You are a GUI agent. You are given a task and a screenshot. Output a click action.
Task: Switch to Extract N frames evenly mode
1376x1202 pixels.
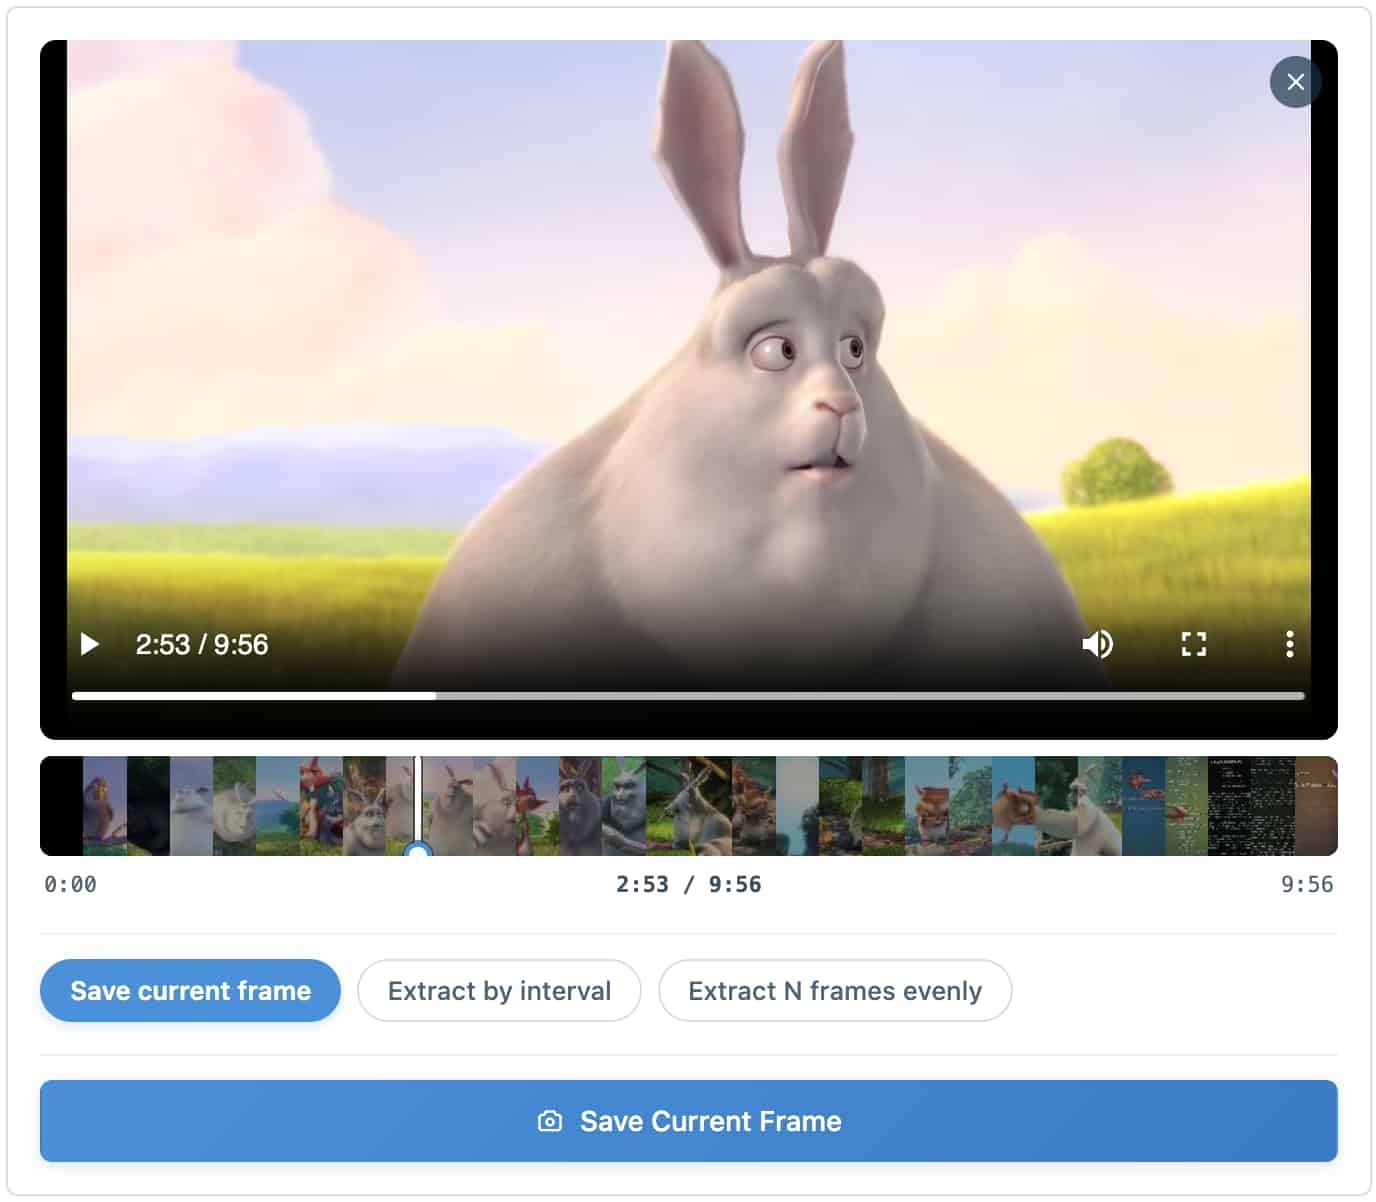coord(835,991)
